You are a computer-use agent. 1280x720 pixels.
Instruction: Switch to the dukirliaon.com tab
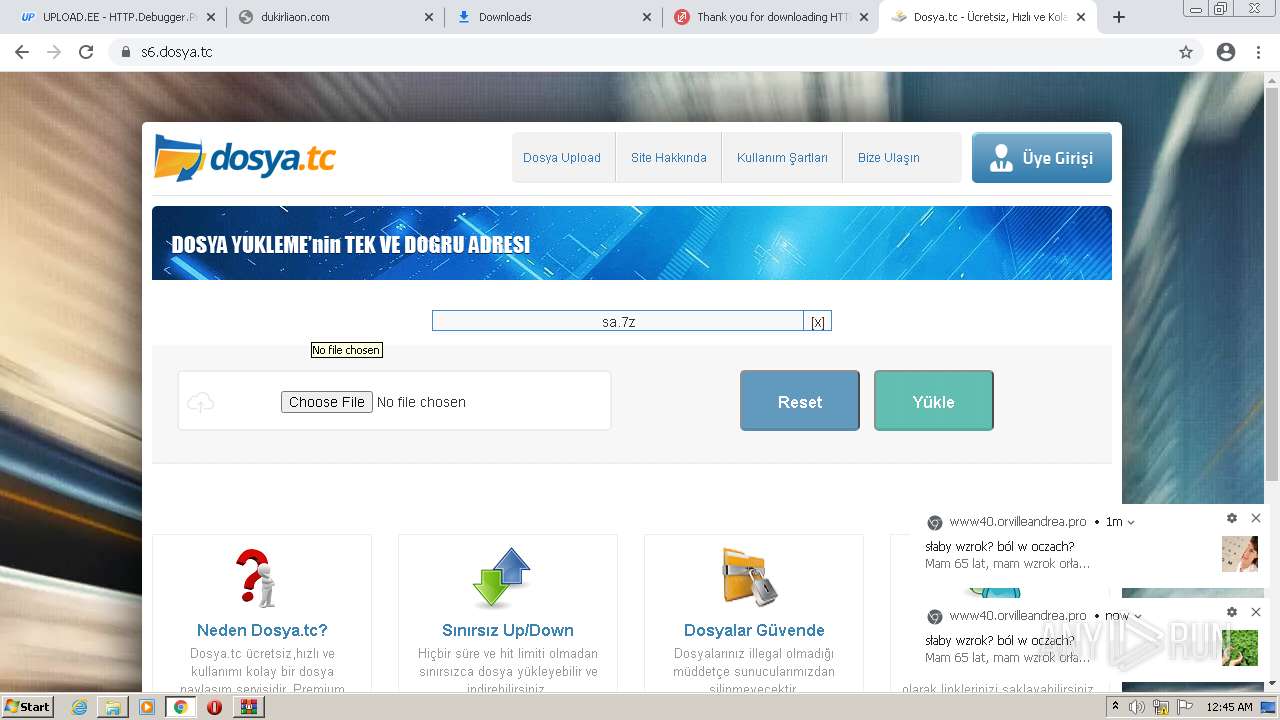pos(335,17)
